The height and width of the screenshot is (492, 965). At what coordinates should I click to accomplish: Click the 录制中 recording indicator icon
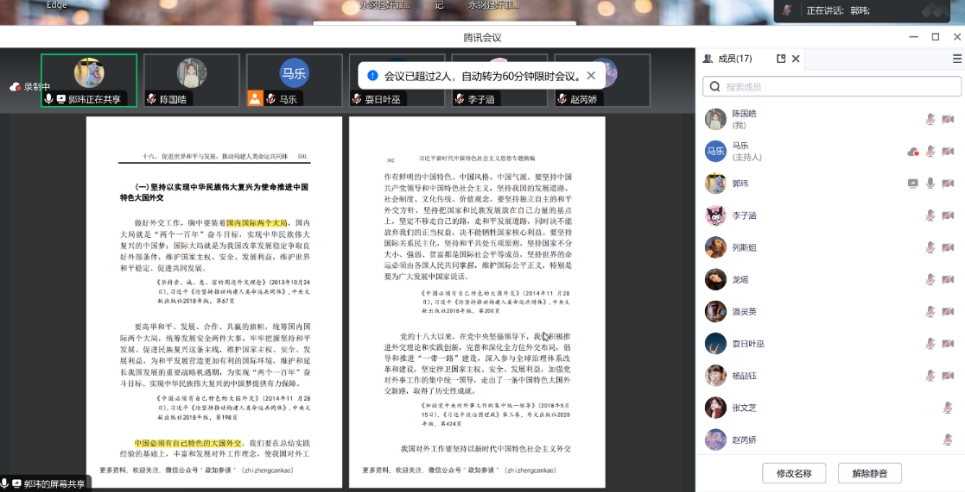15,87
